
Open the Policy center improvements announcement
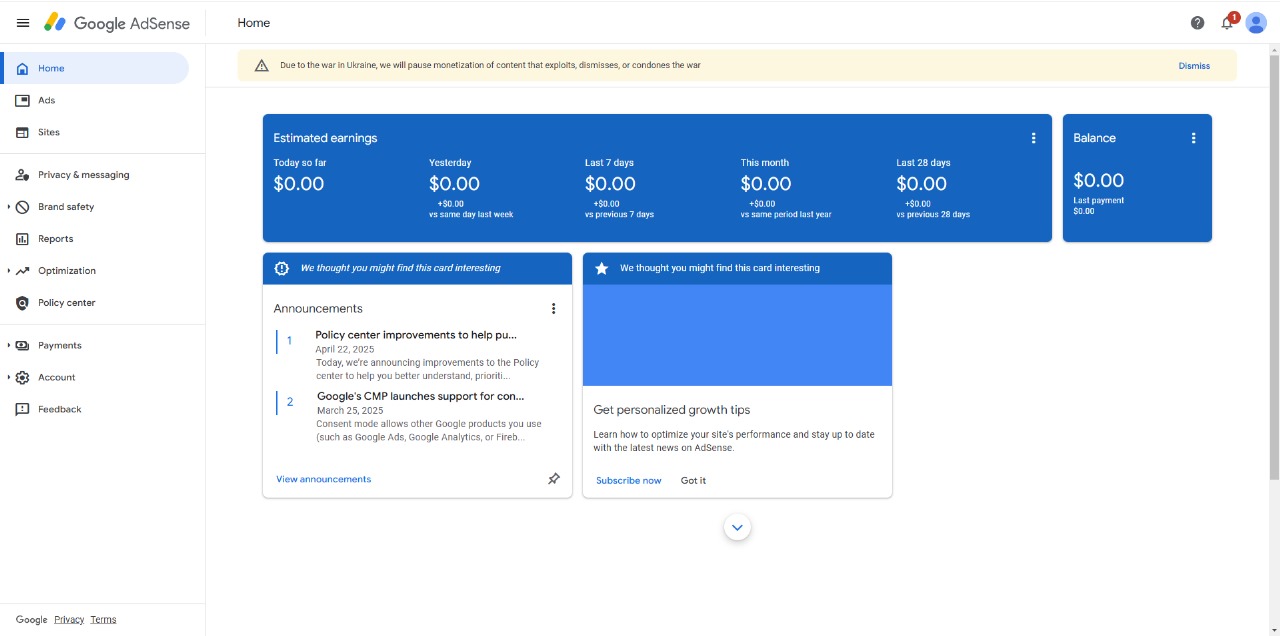pos(416,335)
